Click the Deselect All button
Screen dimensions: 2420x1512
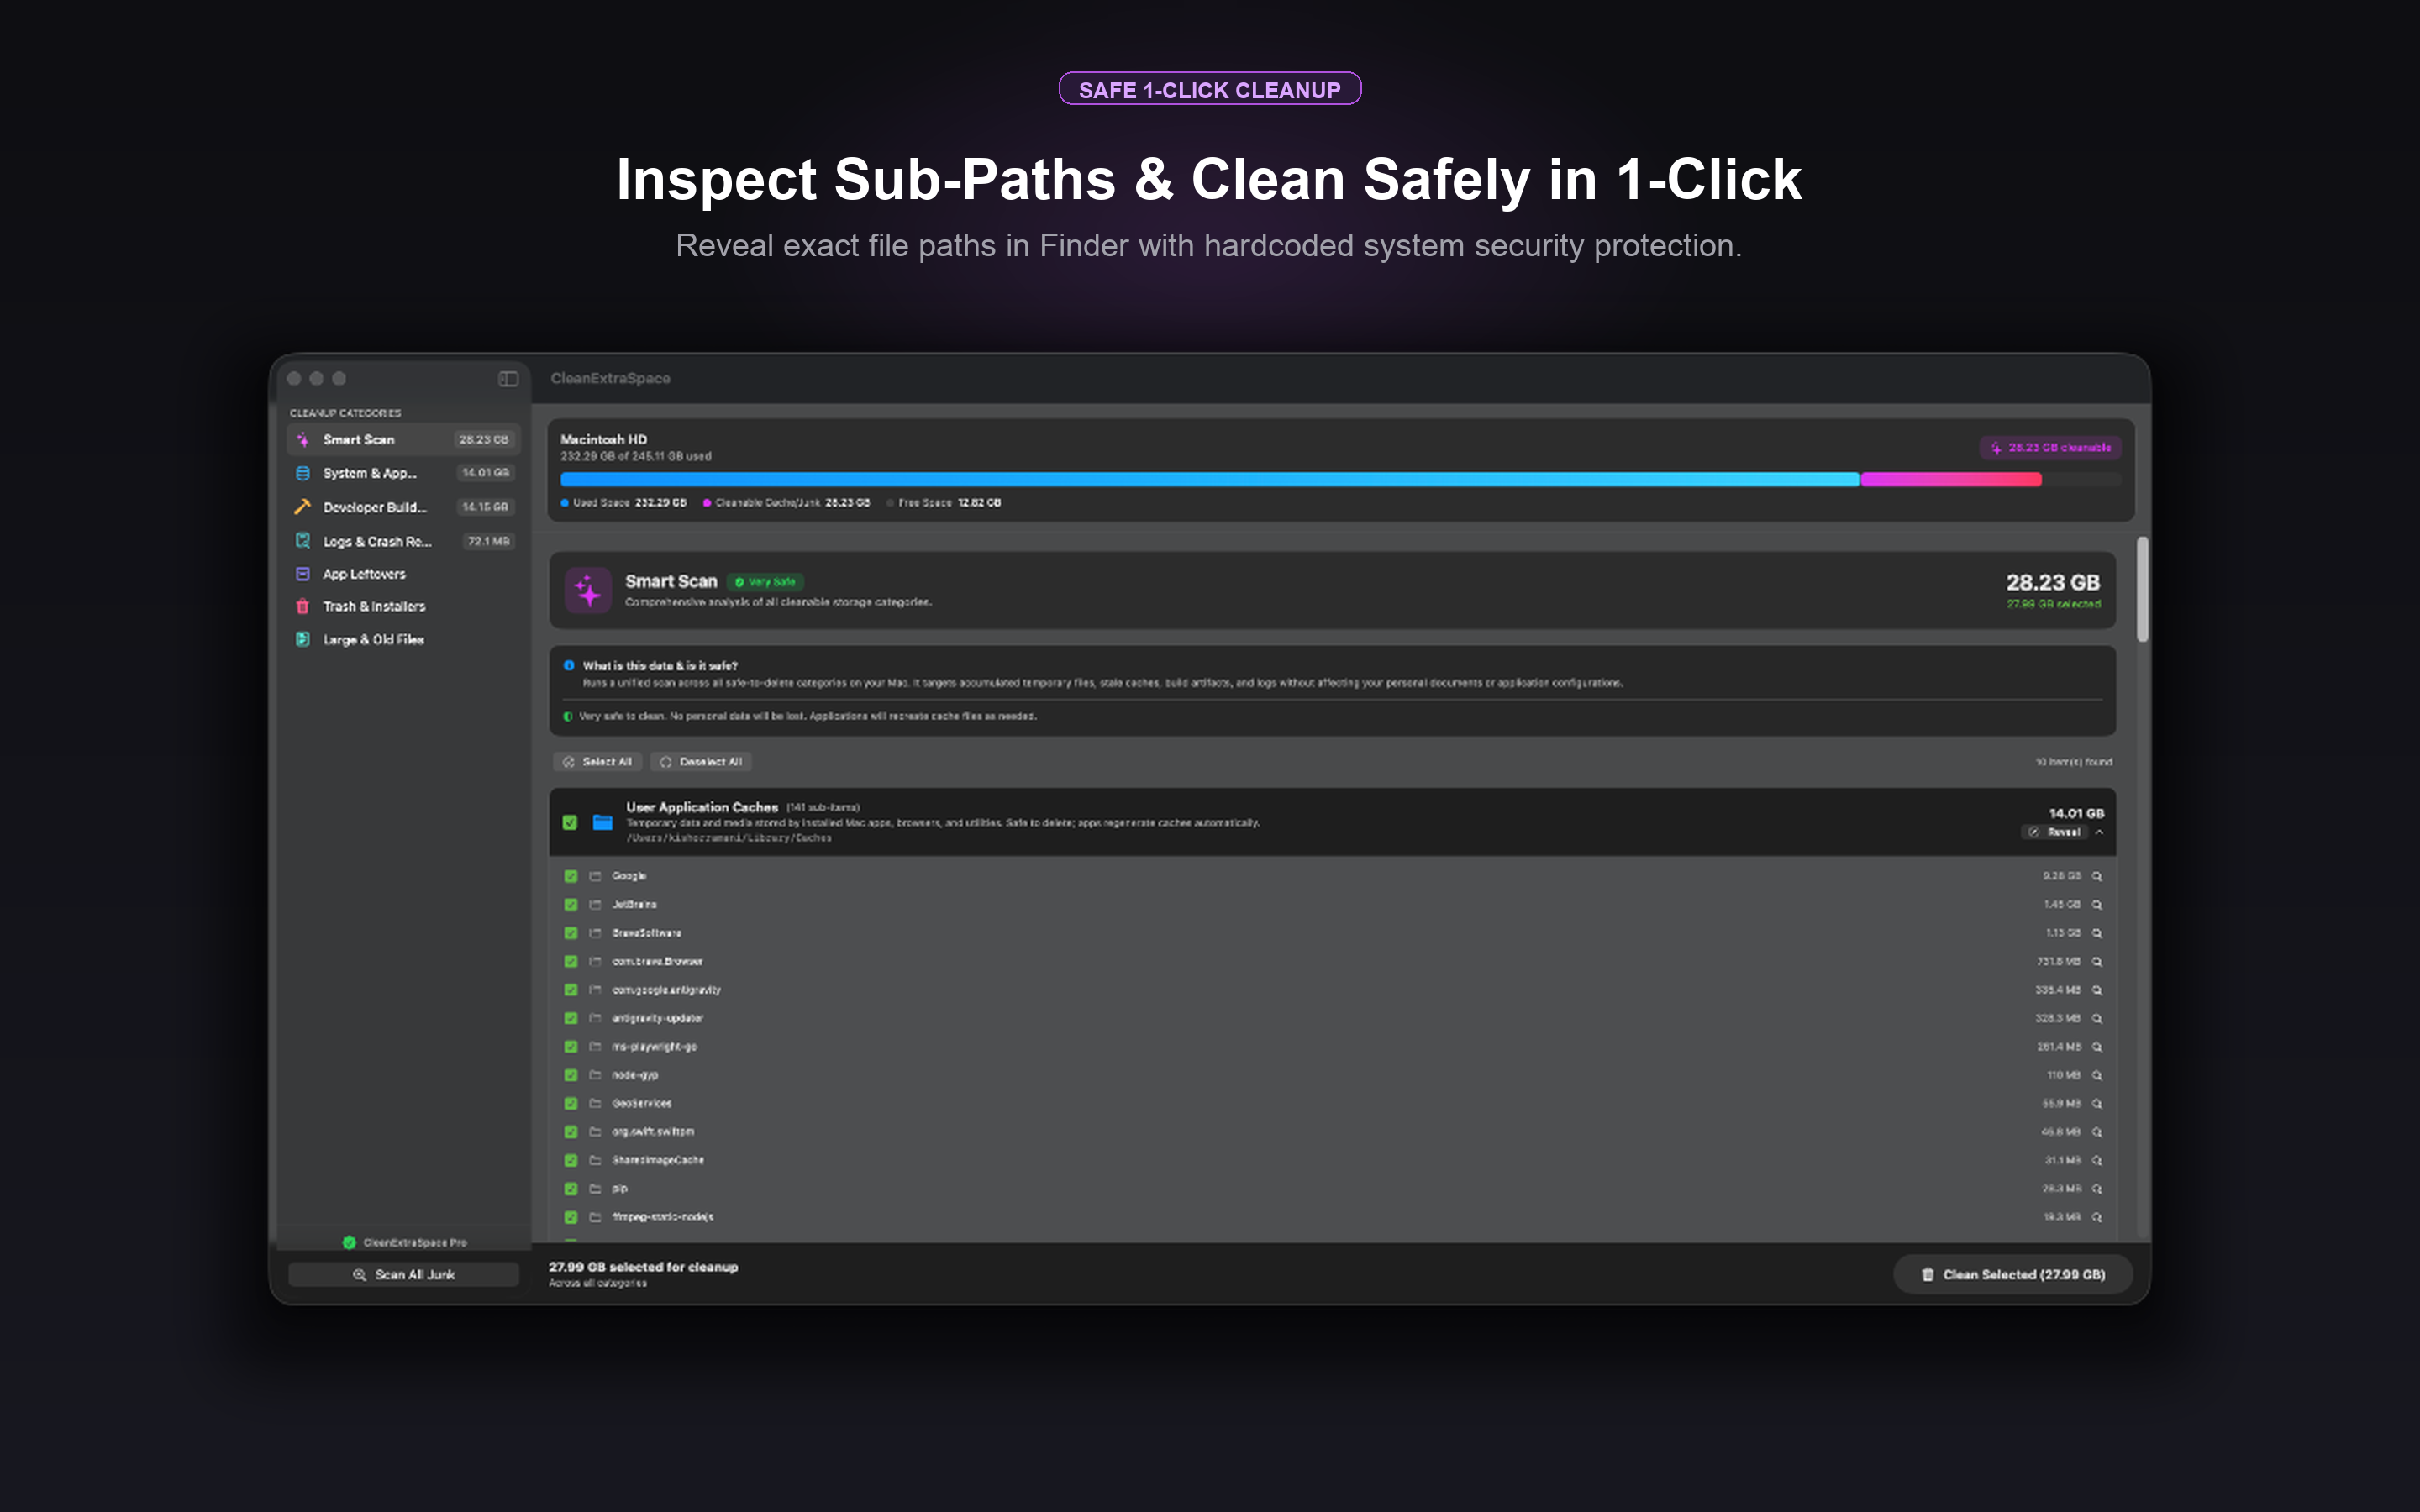[701, 762]
